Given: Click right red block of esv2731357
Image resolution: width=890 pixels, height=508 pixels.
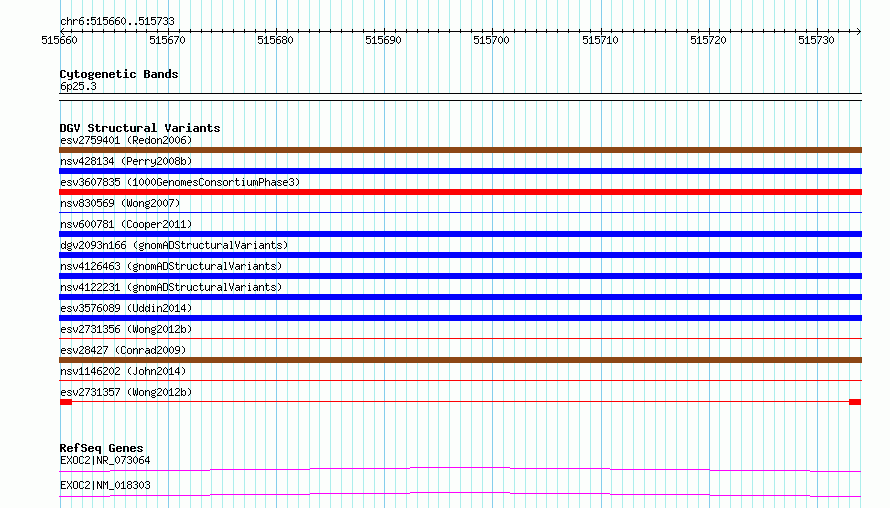Looking at the screenshot, I should point(855,402).
